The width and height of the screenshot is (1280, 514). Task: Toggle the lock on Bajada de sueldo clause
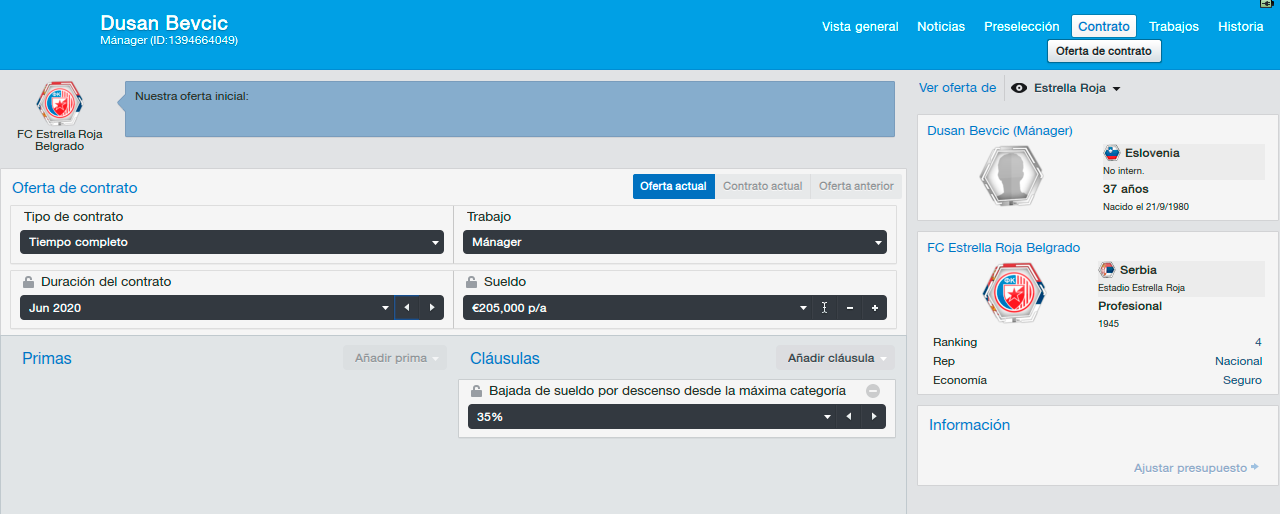(x=477, y=391)
